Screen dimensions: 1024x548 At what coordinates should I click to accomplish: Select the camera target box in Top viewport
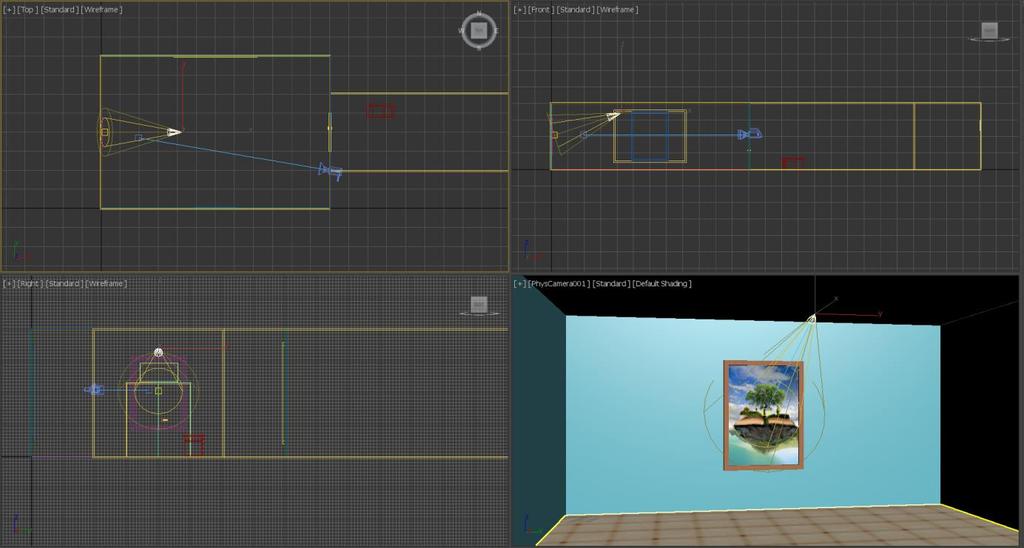tap(138, 138)
